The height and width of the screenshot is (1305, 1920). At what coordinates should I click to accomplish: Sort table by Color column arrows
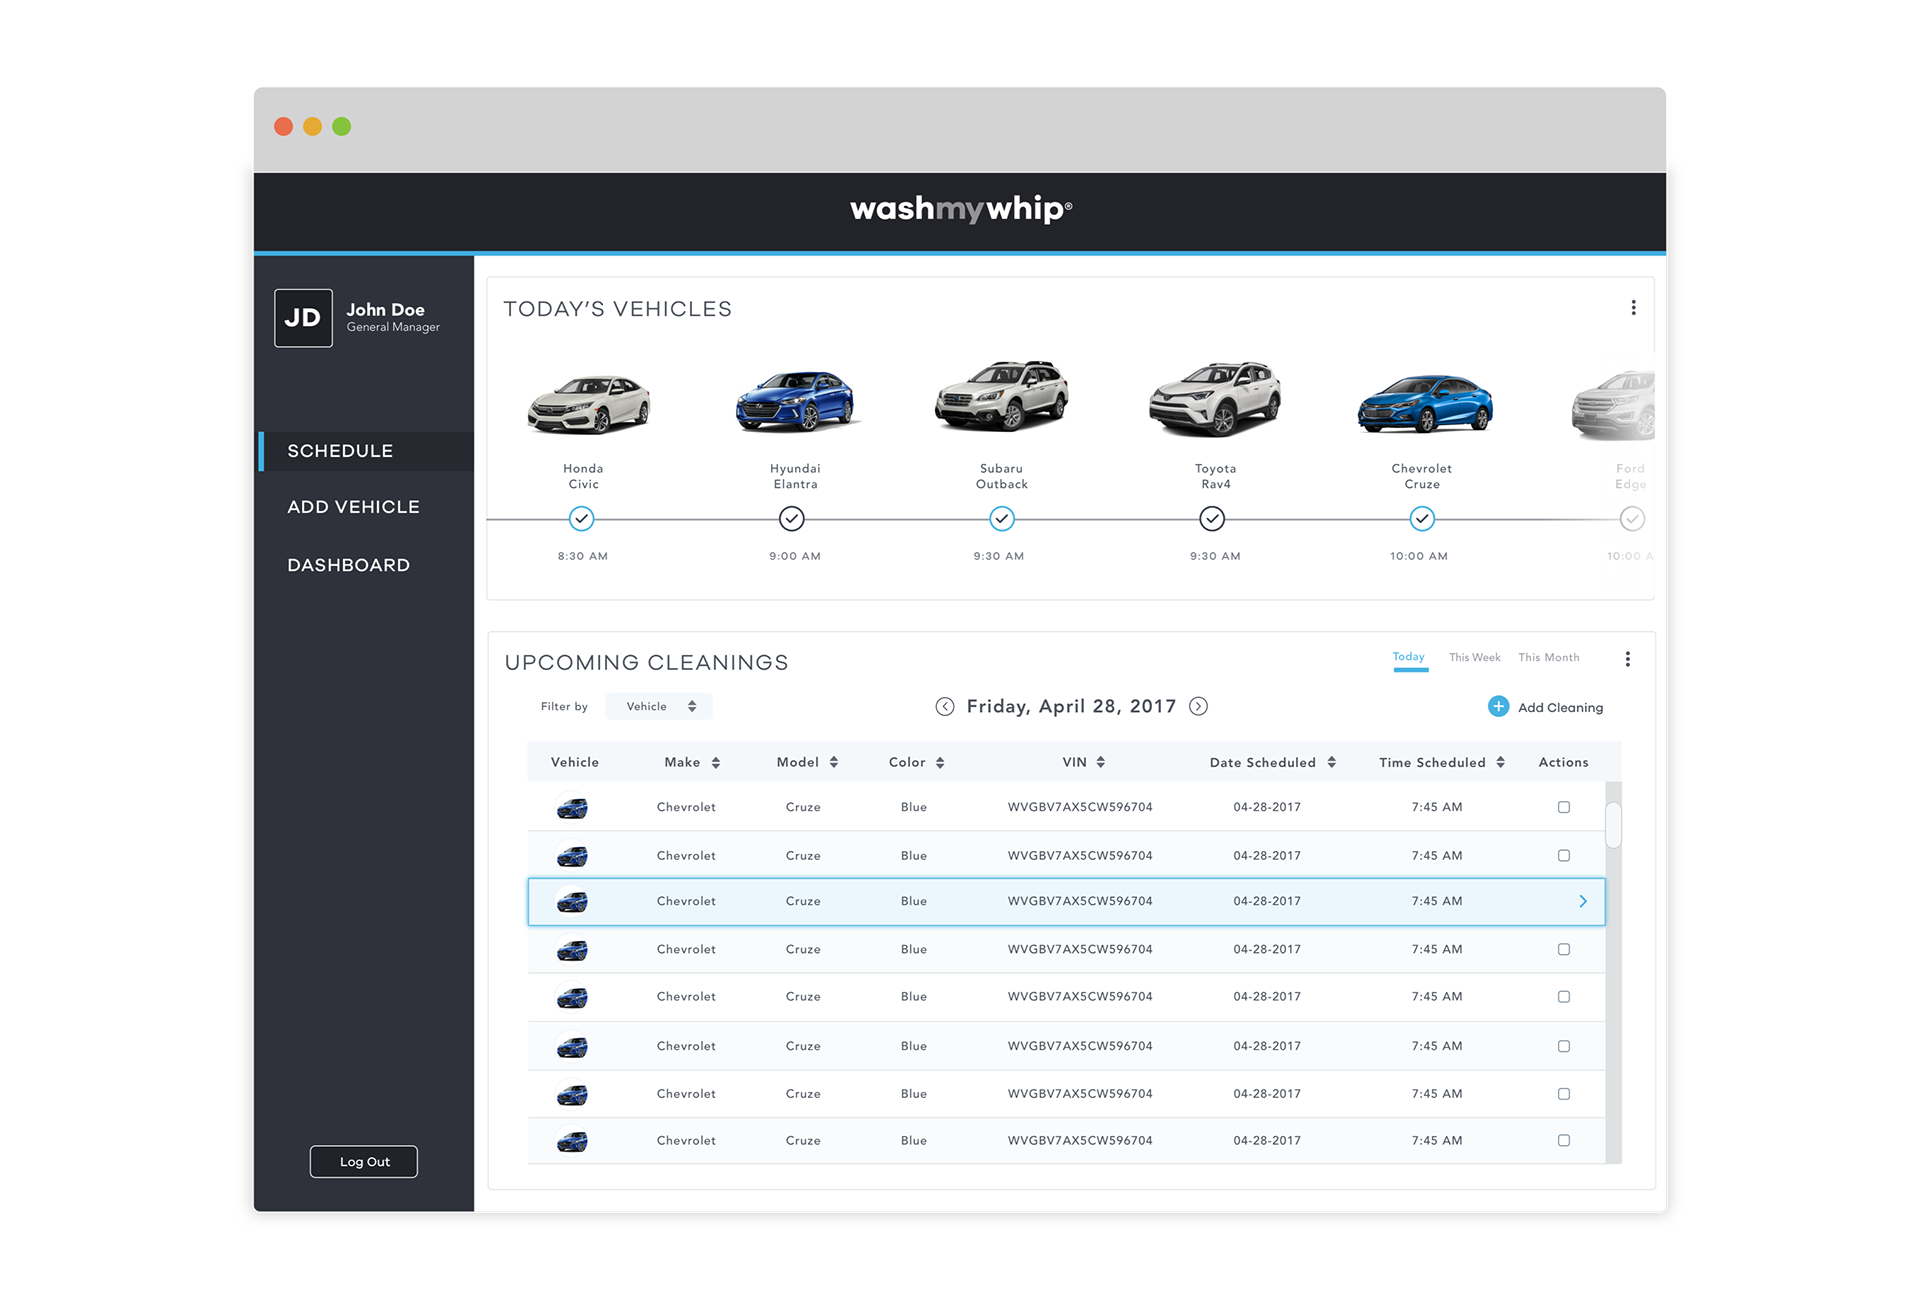(940, 763)
